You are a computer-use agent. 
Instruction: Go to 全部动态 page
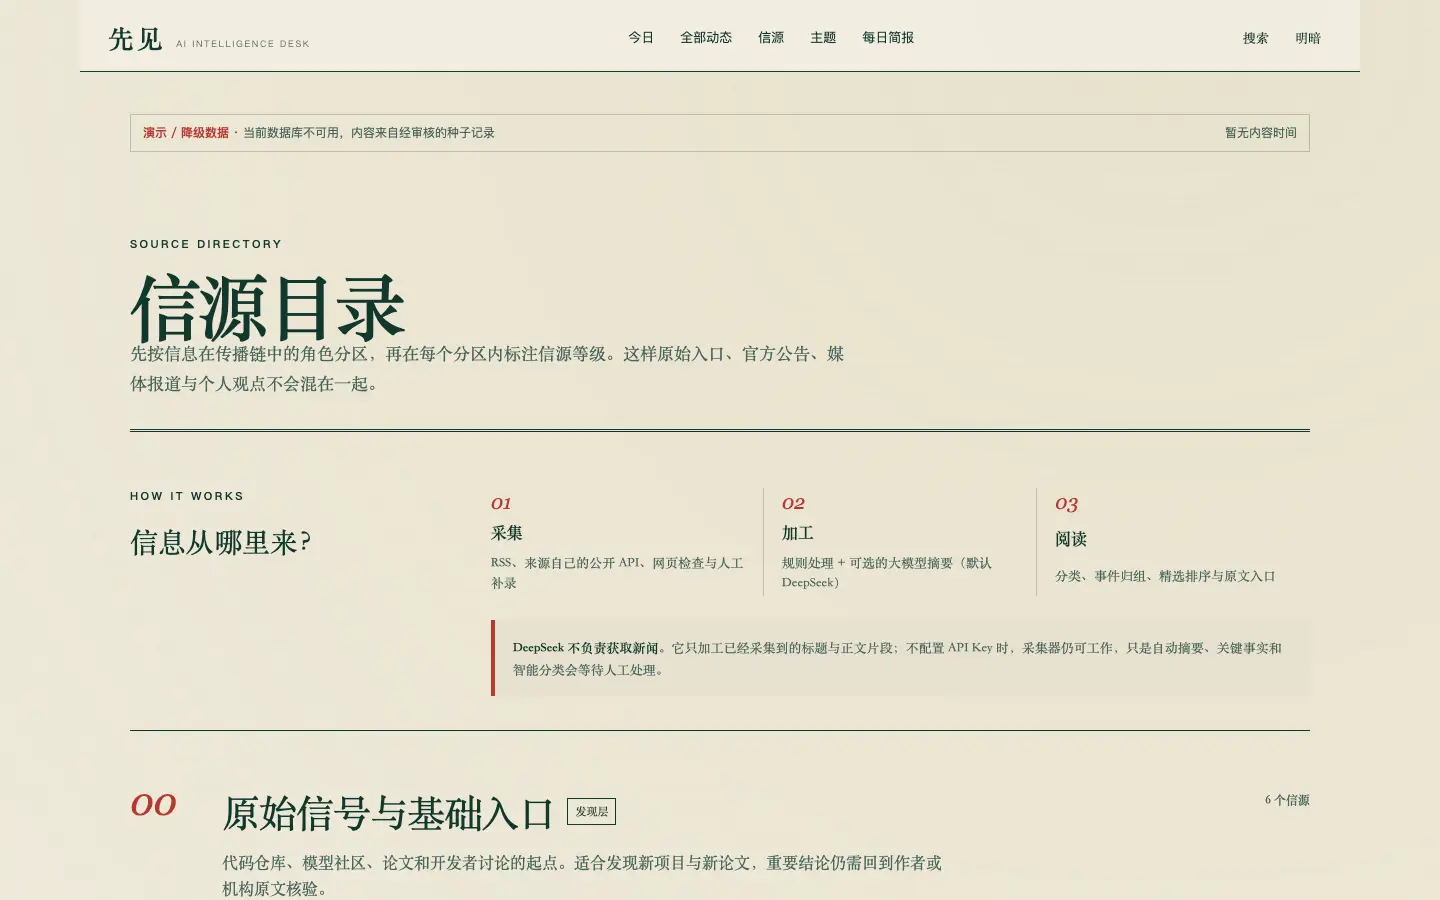706,38
